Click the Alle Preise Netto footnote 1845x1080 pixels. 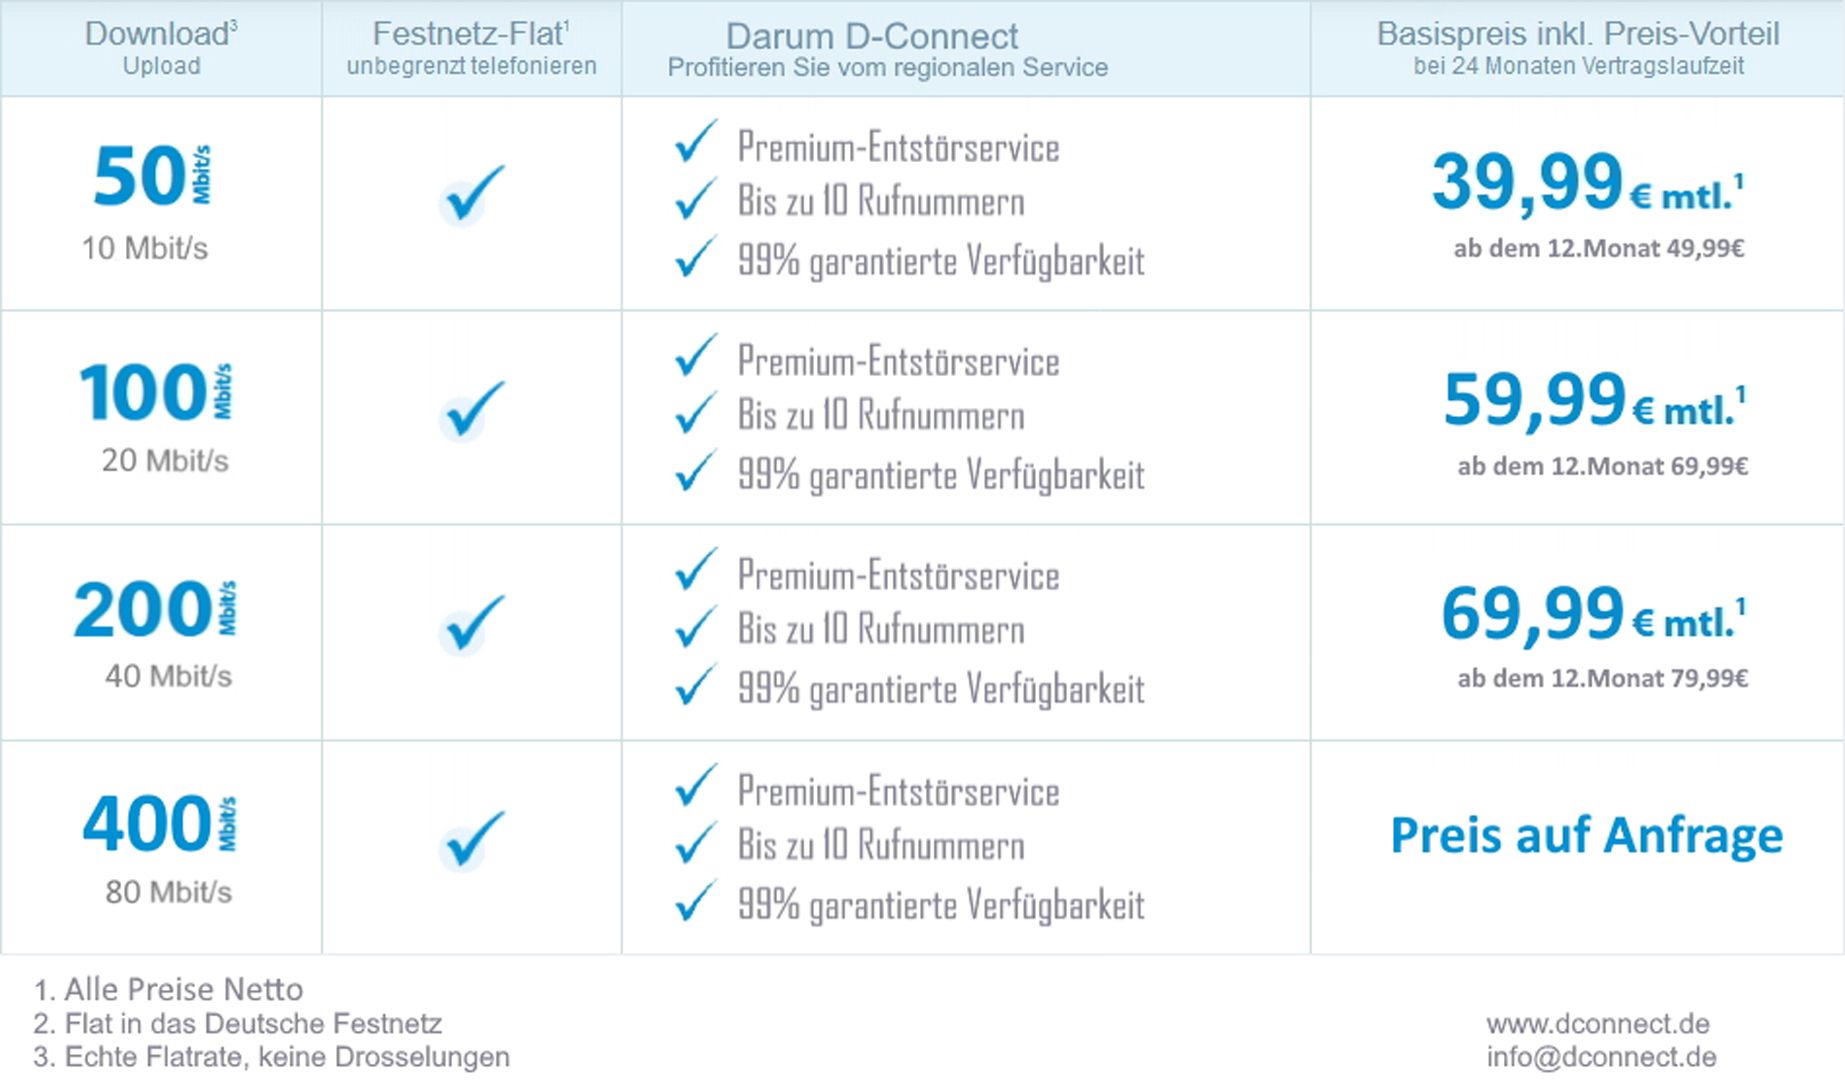[168, 990]
